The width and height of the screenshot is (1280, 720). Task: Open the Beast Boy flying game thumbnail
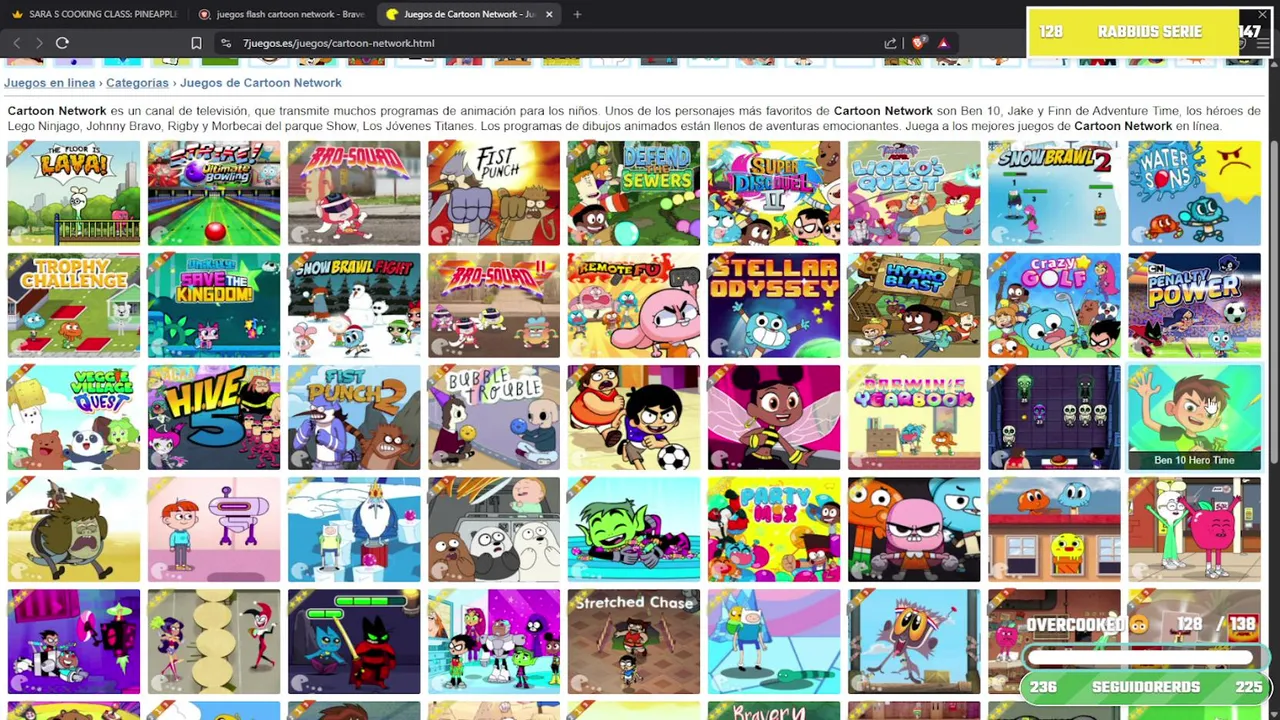(x=634, y=529)
